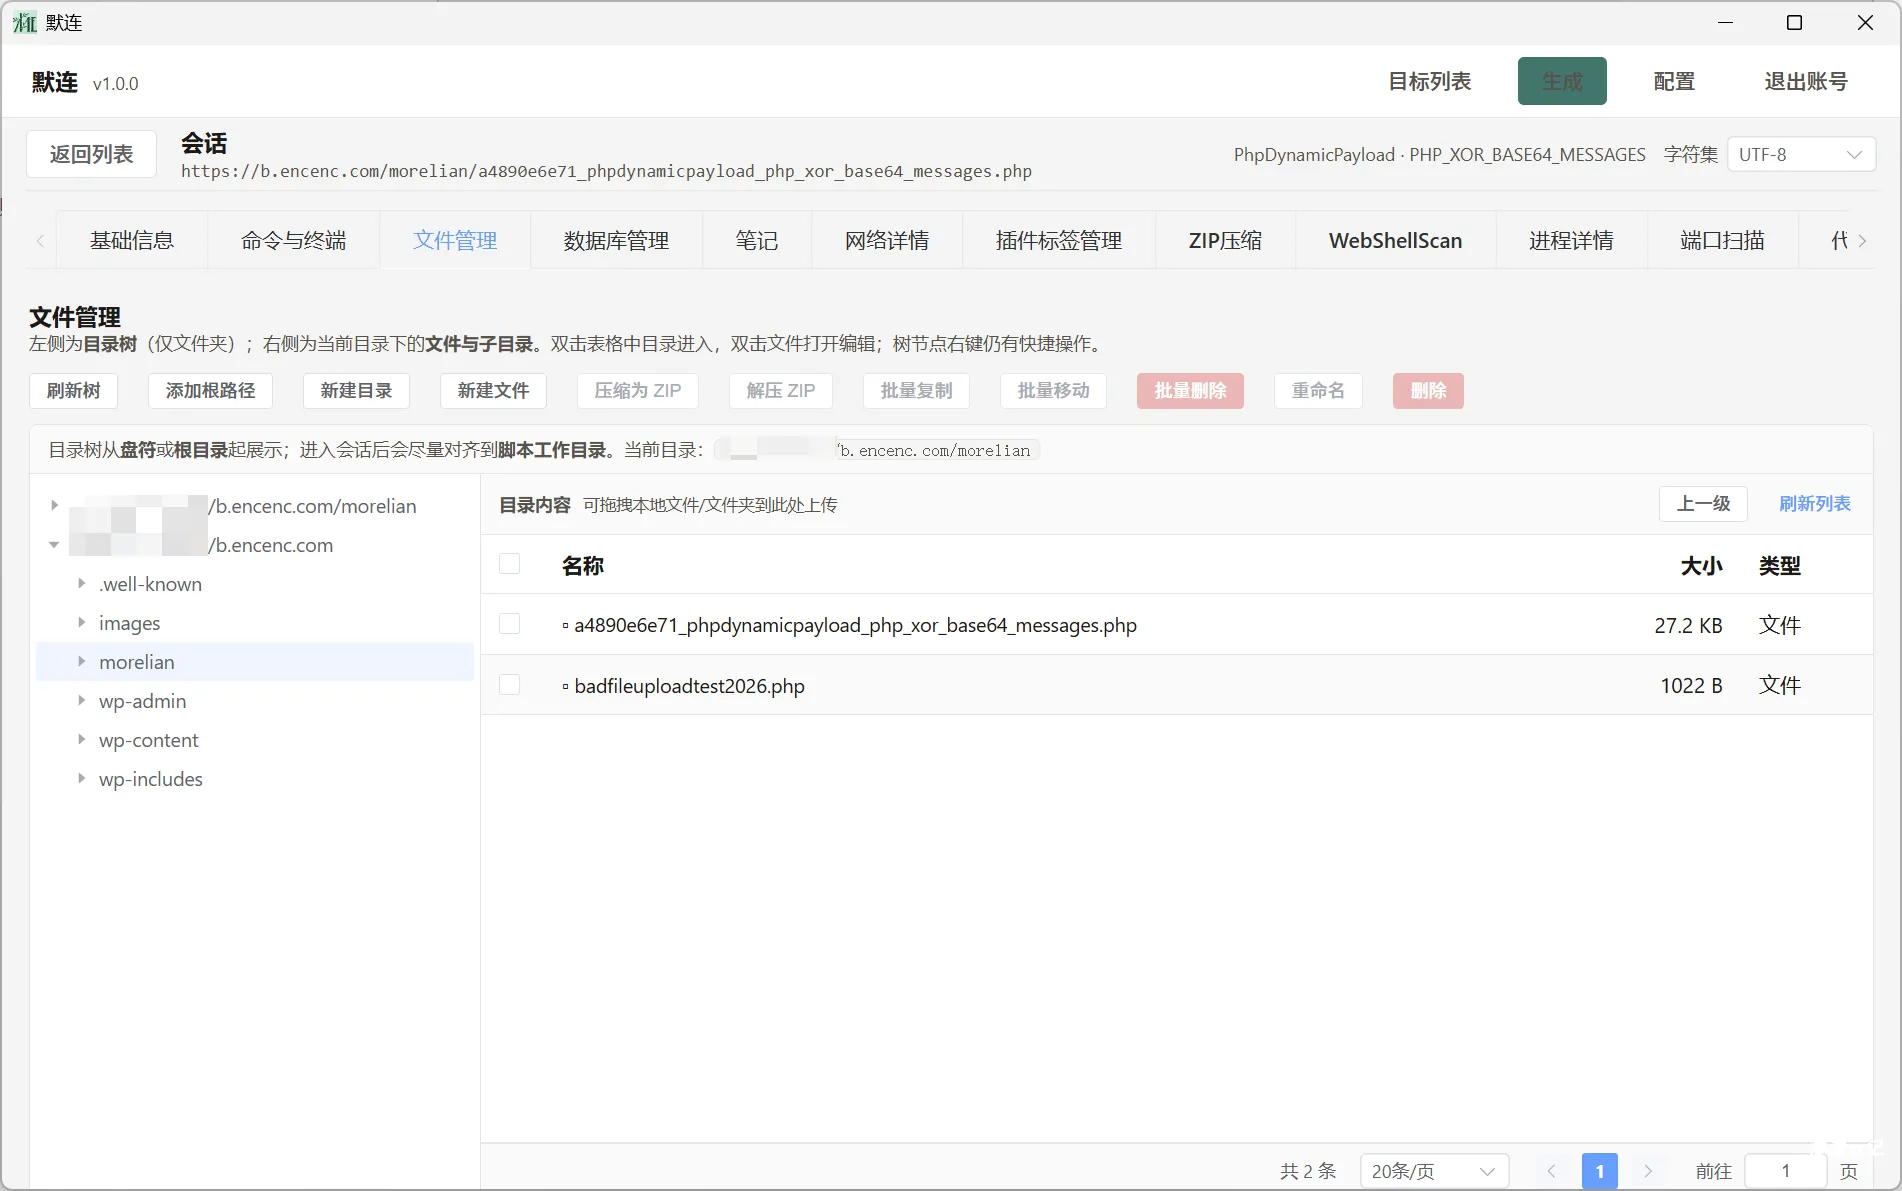Click the file icon beside a4890e6e71 php file
Image resolution: width=1902 pixels, height=1191 pixels.
[x=564, y=625]
